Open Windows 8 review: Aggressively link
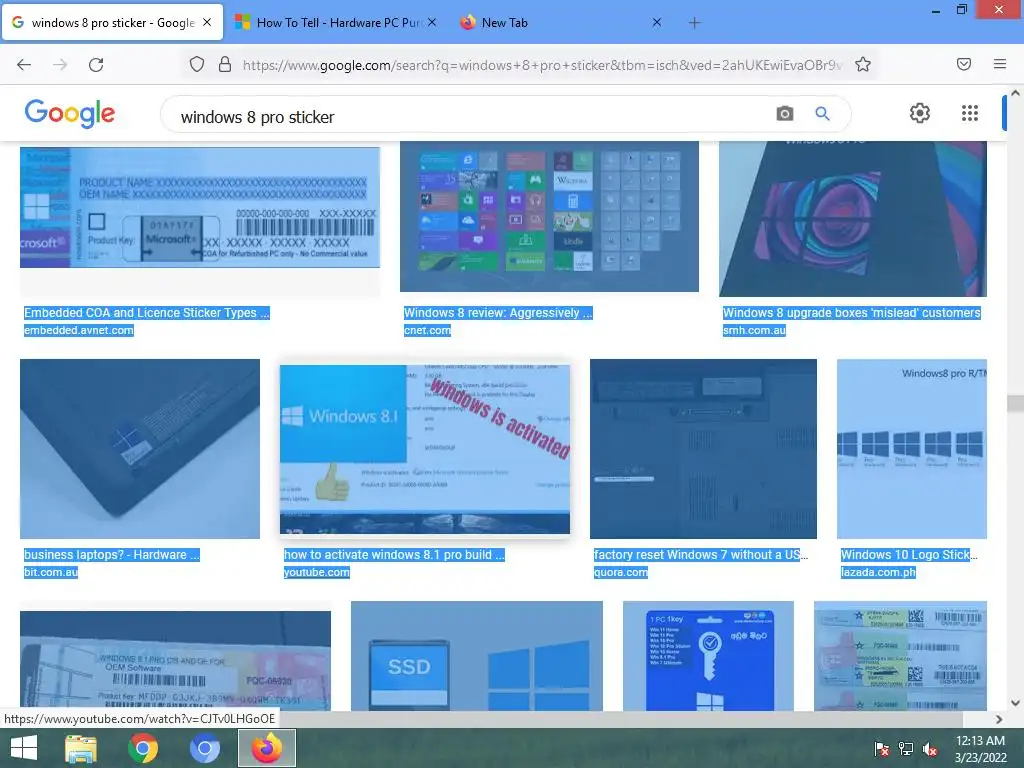This screenshot has width=1024, height=768. coord(498,313)
